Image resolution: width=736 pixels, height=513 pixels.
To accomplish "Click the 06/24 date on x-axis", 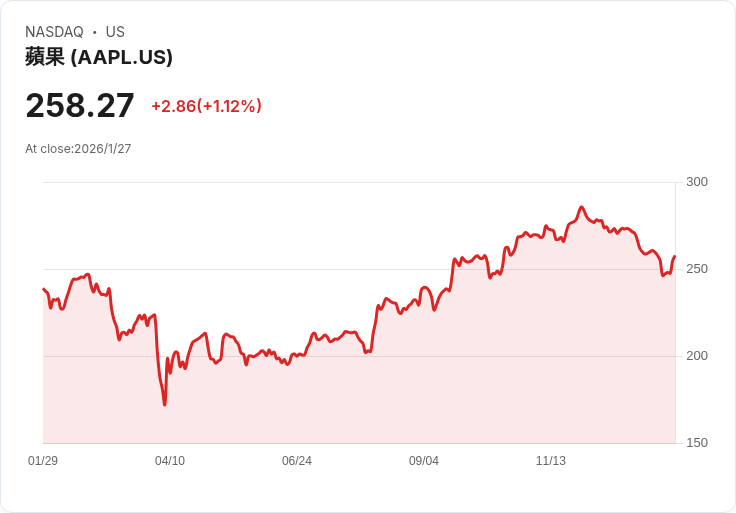I will [x=297, y=461].
